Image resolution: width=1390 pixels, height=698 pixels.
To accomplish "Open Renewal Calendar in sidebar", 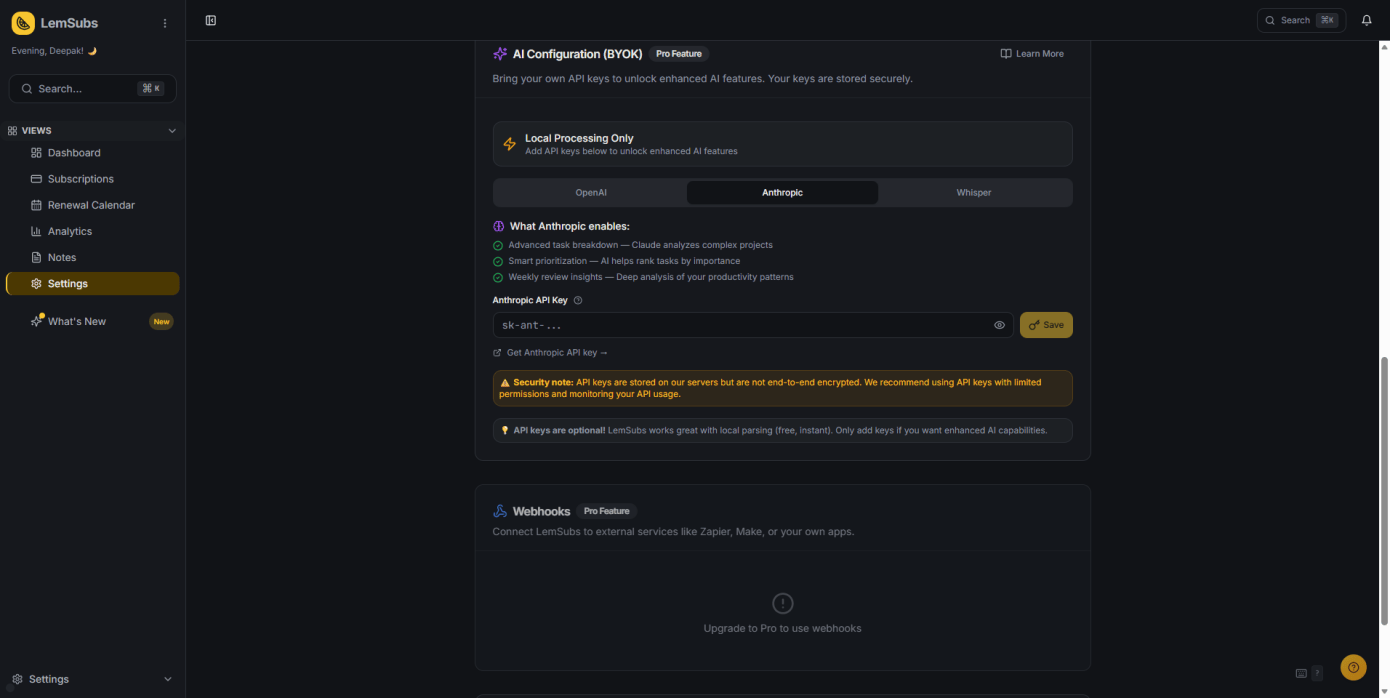I will pyautogui.click(x=91, y=205).
